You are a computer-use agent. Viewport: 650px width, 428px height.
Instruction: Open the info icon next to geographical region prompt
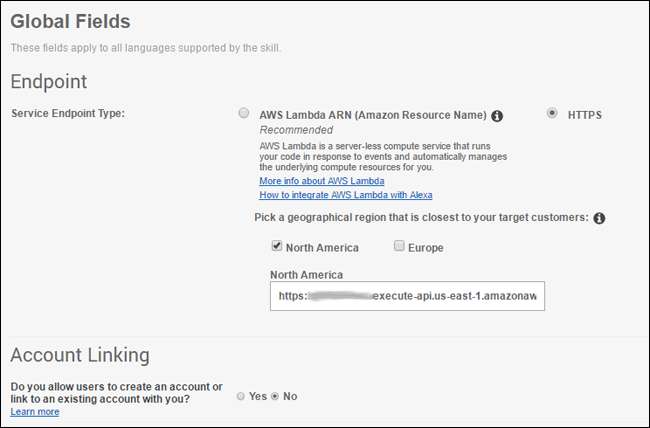tap(599, 218)
